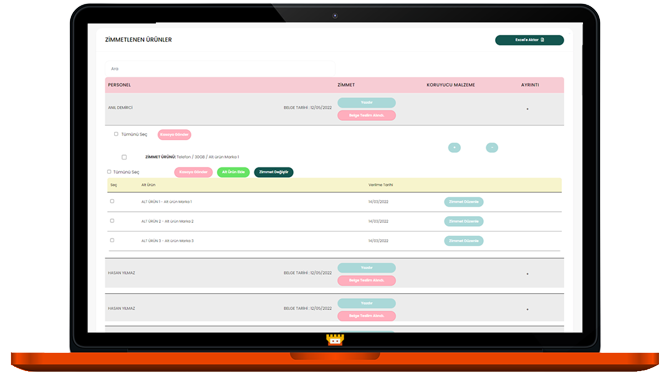Click the upper Kasaya Gönder button
The height and width of the screenshot is (373, 669).
click(175, 134)
